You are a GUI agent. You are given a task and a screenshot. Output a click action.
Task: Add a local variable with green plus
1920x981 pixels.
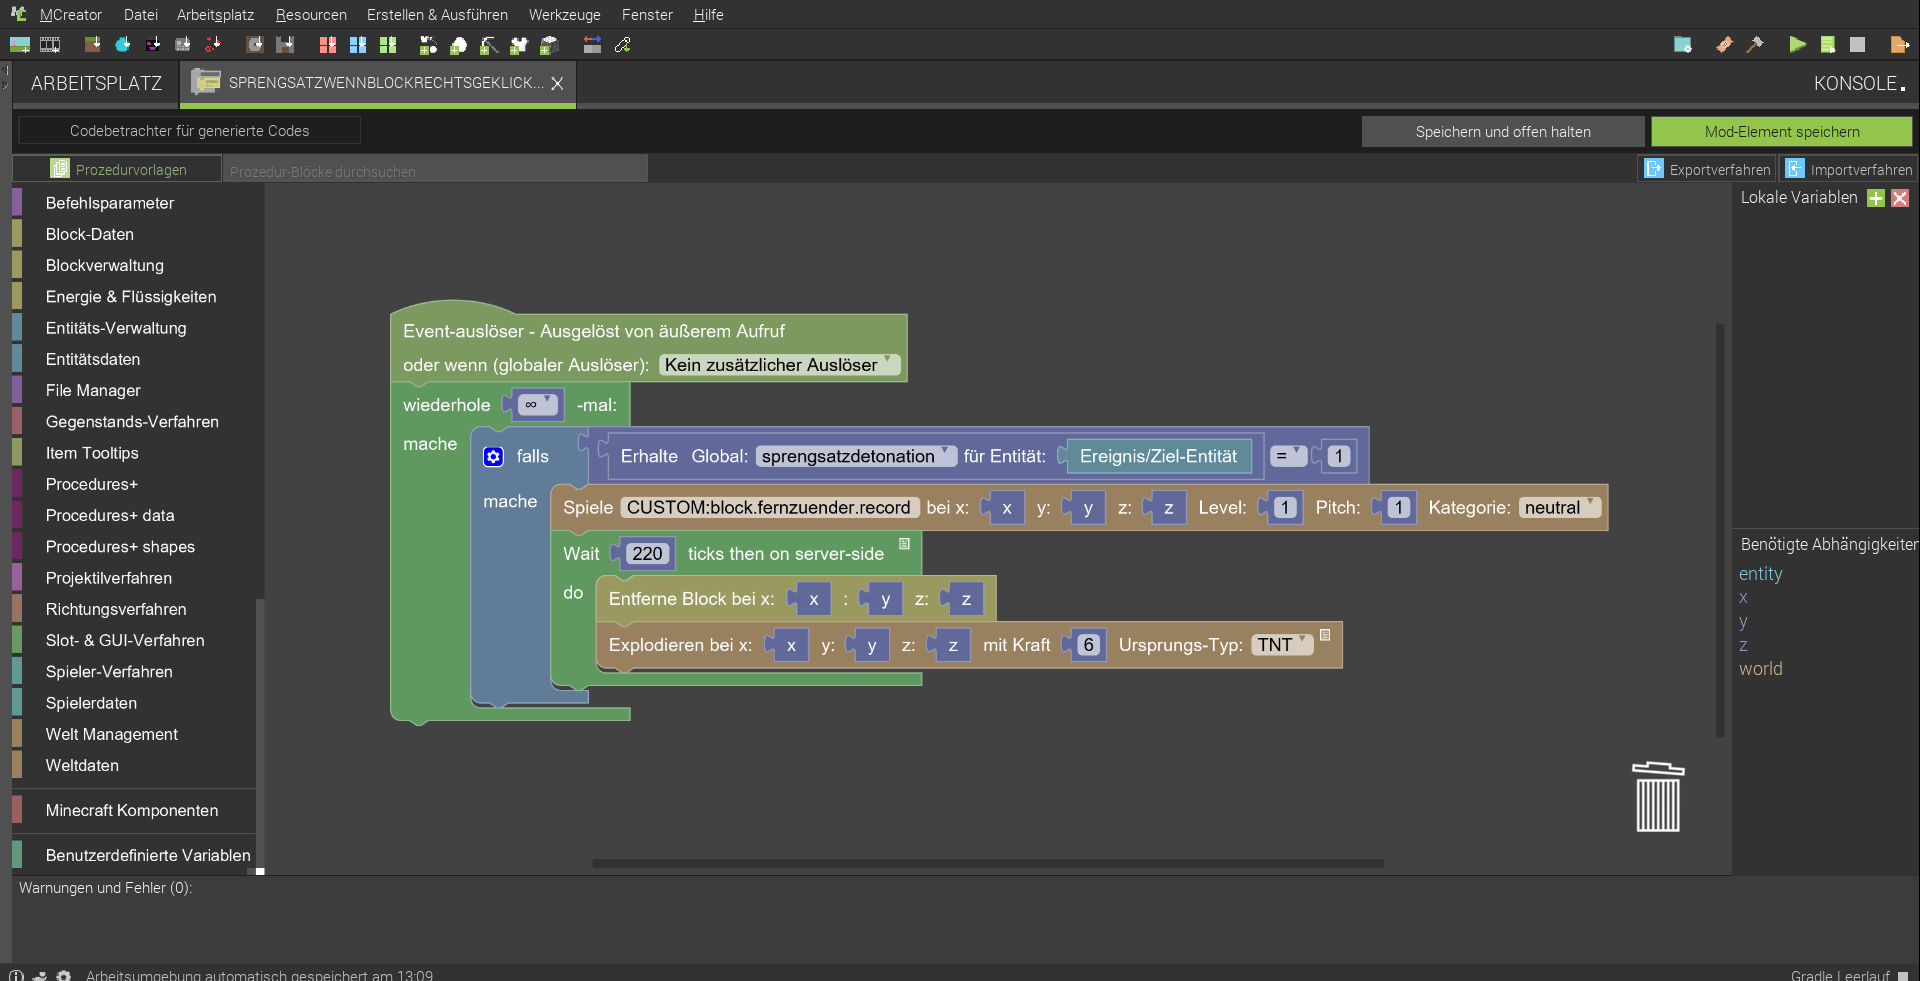(1876, 198)
